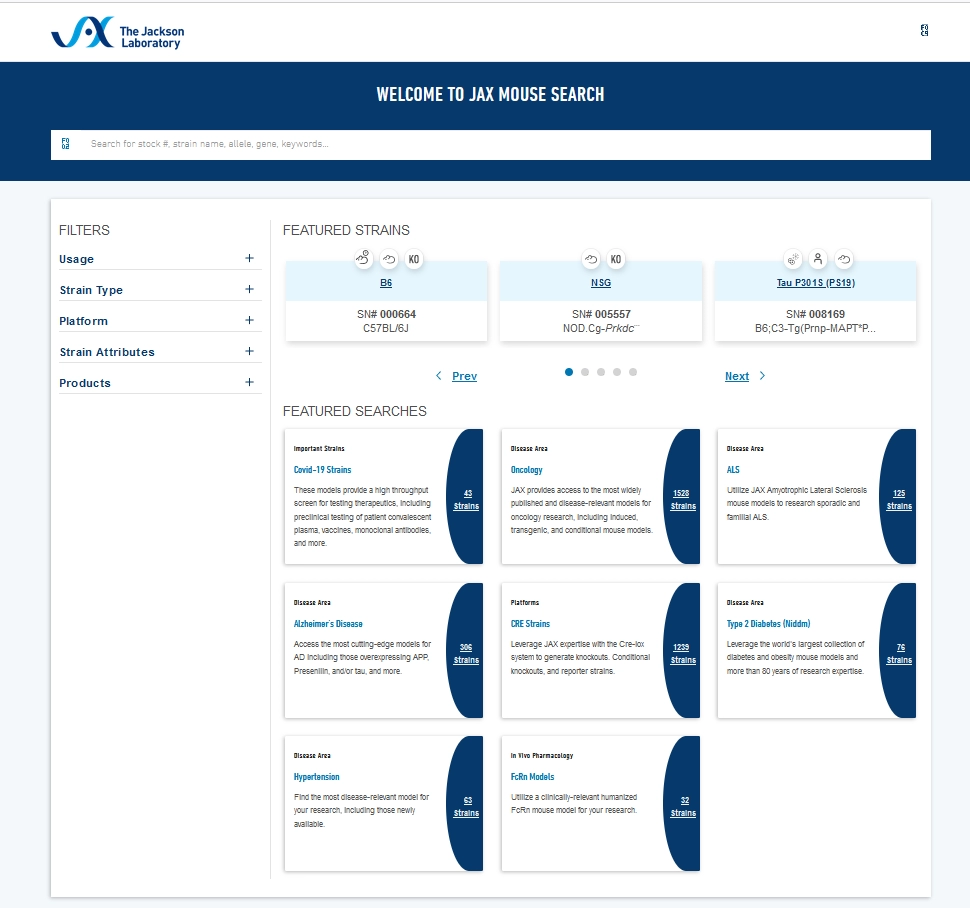The height and width of the screenshot is (908, 970).
Task: Click the KO badge on the NSG card
Action: pyautogui.click(x=616, y=260)
